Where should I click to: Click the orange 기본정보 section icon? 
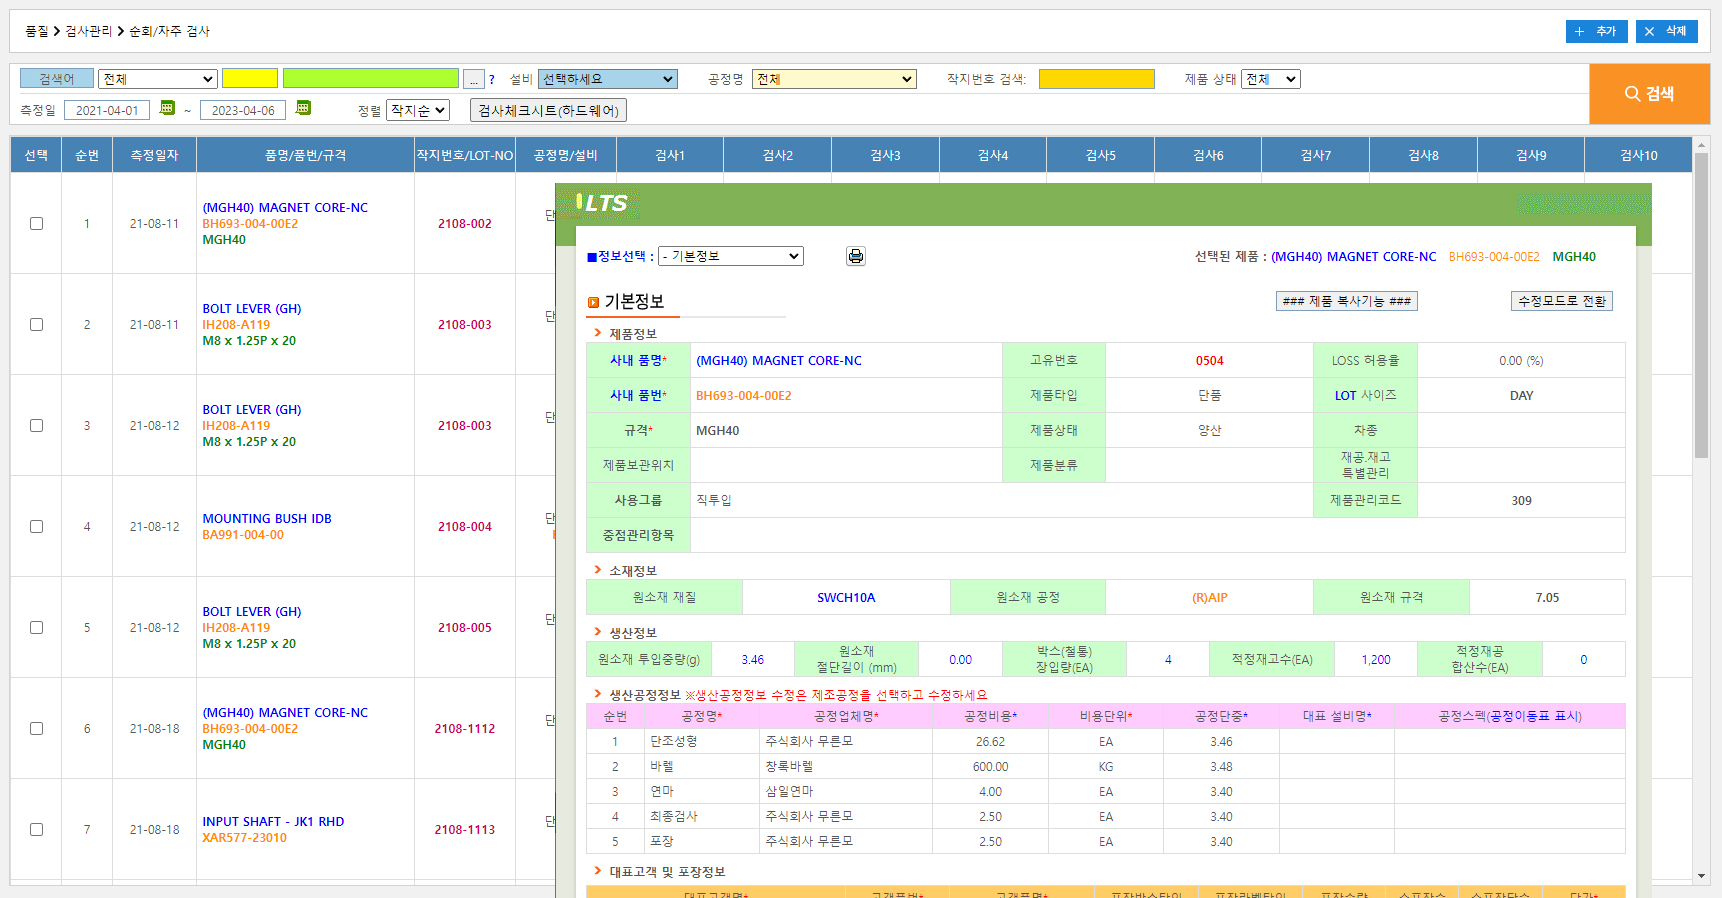click(x=593, y=302)
